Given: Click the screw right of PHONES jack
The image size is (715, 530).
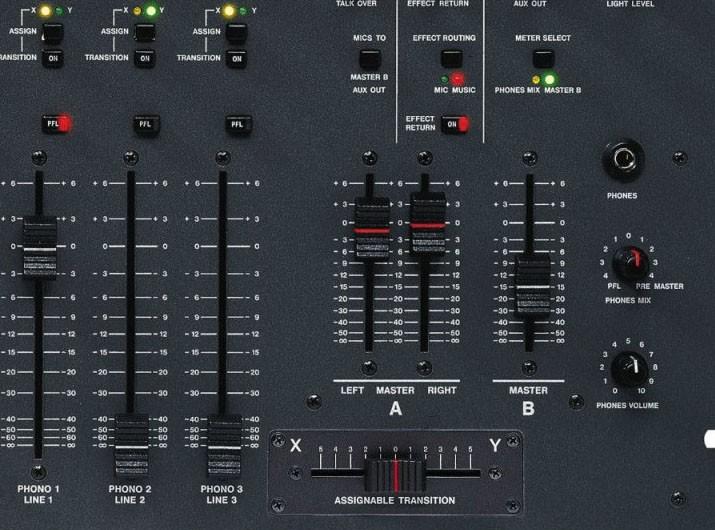Looking at the screenshot, I should (679, 158).
